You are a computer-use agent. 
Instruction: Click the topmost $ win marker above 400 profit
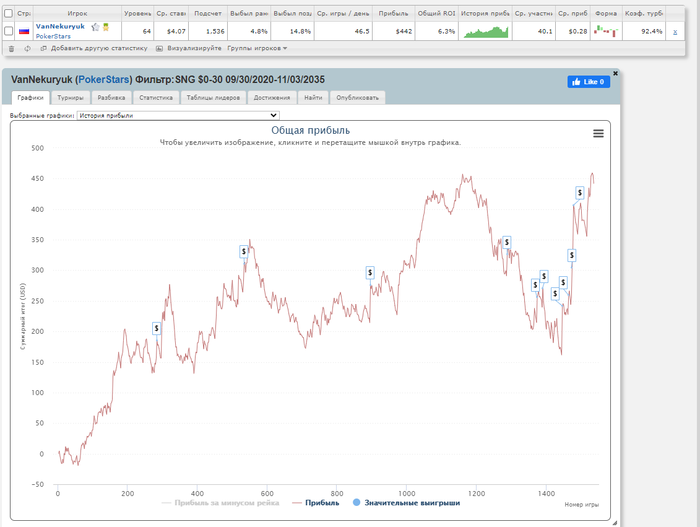(579, 192)
